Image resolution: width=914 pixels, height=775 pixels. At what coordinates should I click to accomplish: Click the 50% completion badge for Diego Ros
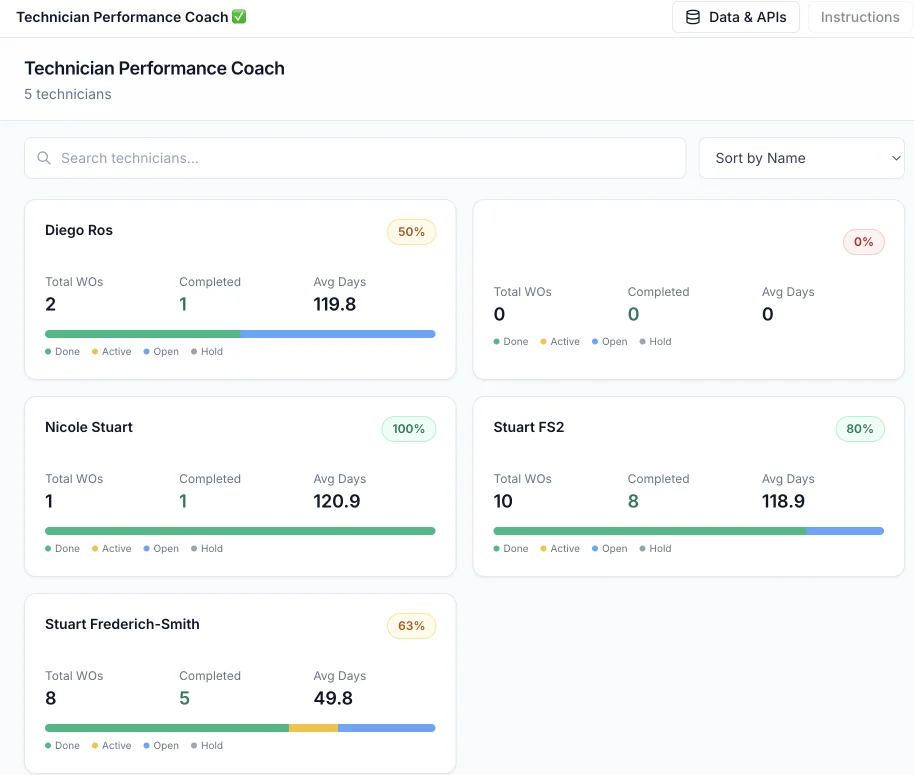pos(411,232)
